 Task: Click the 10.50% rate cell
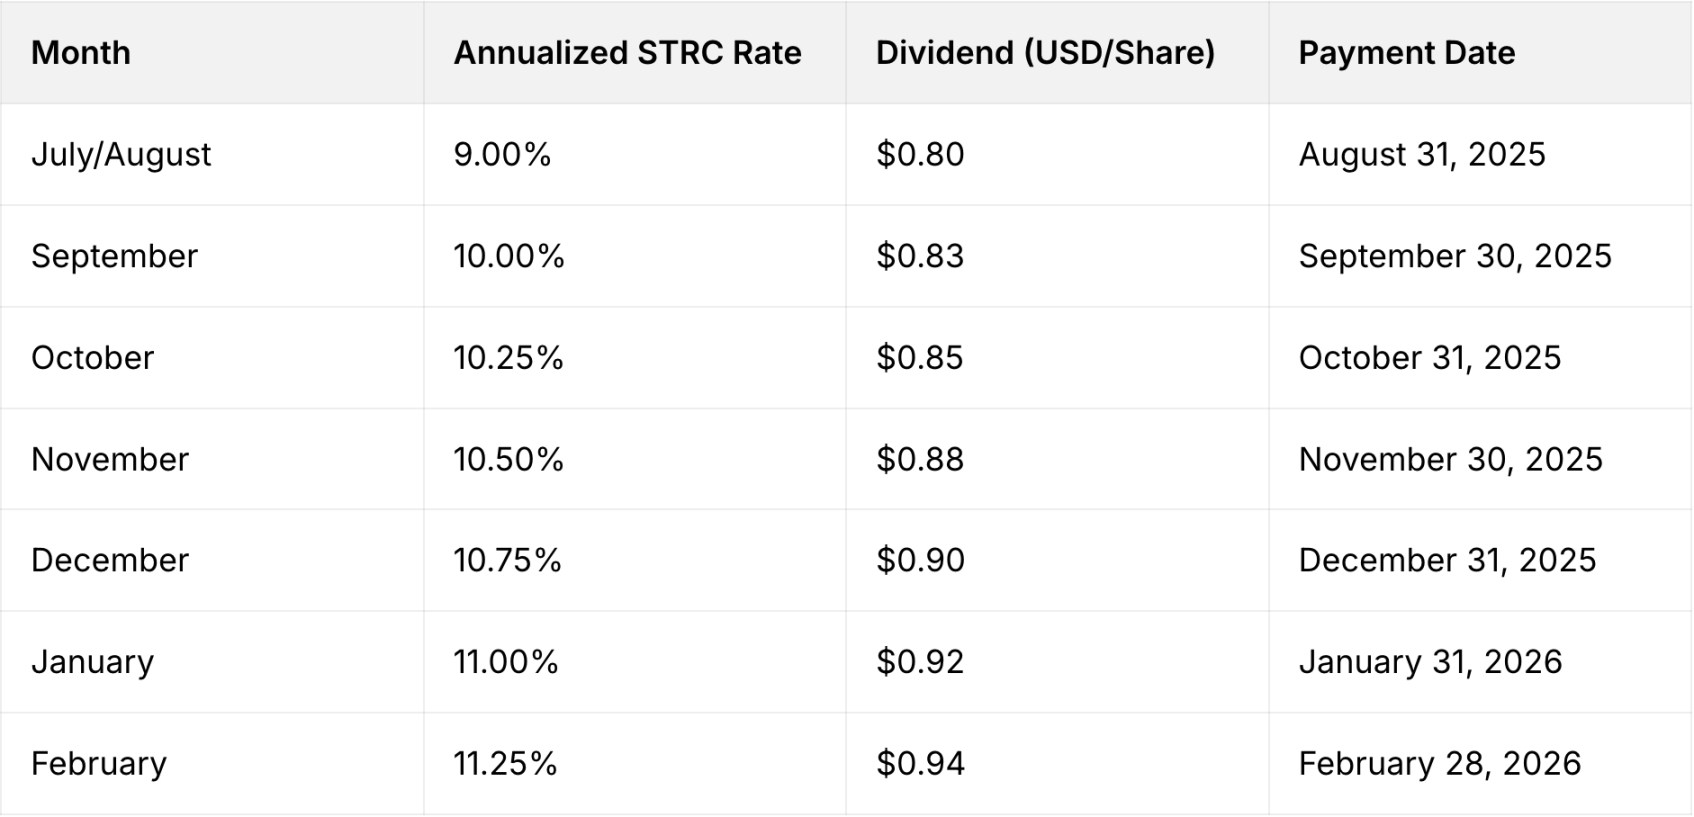pos(509,460)
